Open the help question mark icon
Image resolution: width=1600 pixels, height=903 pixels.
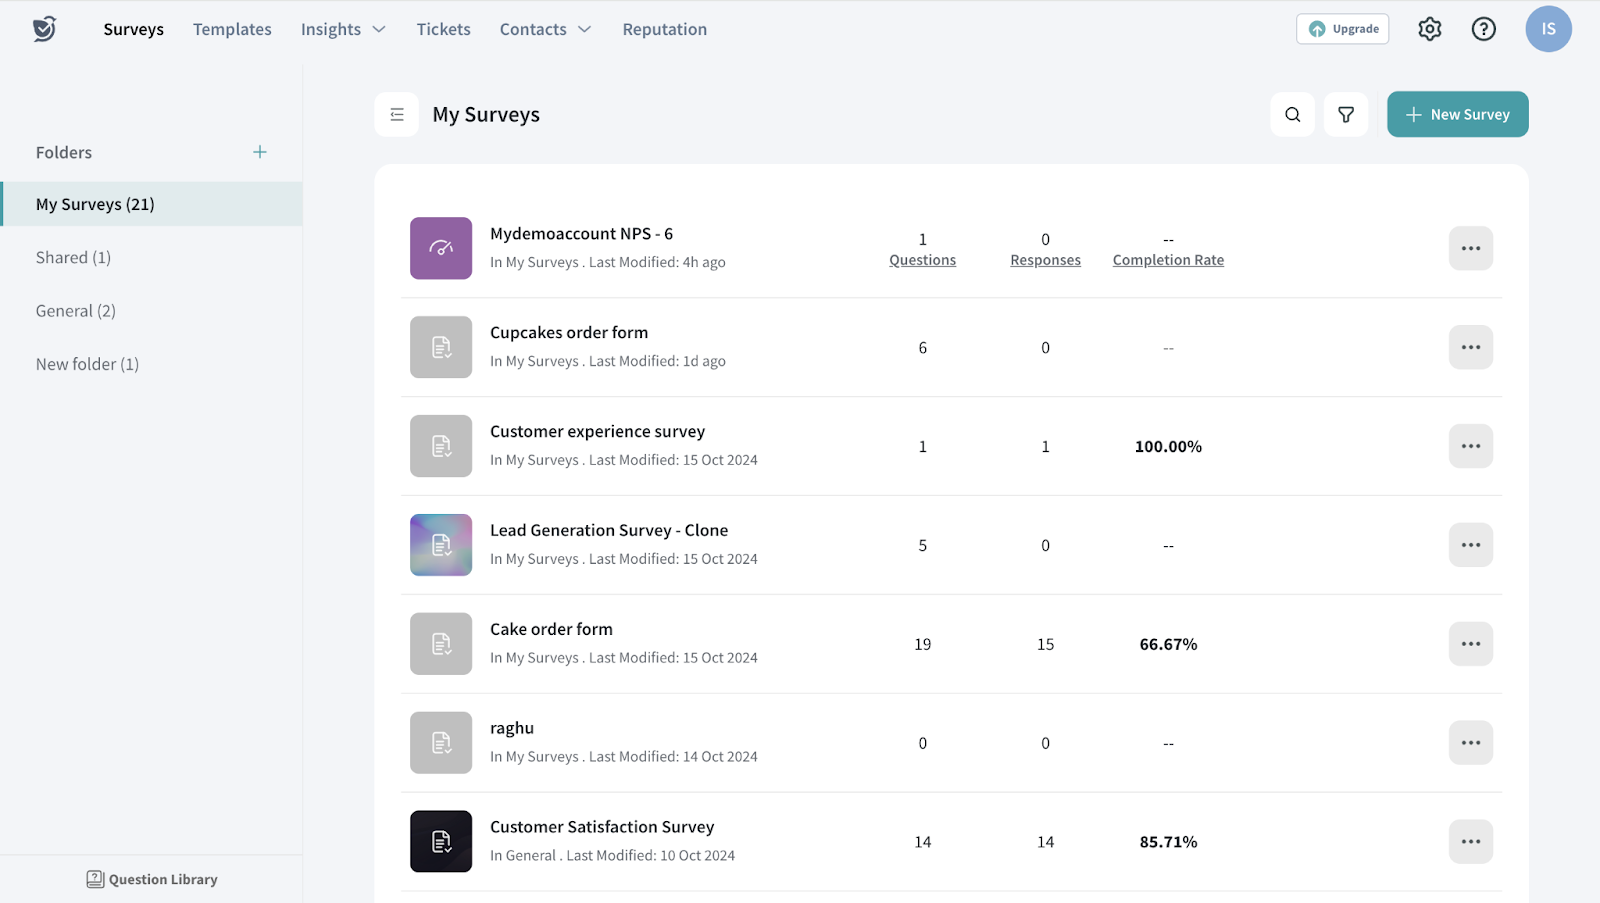pyautogui.click(x=1483, y=29)
